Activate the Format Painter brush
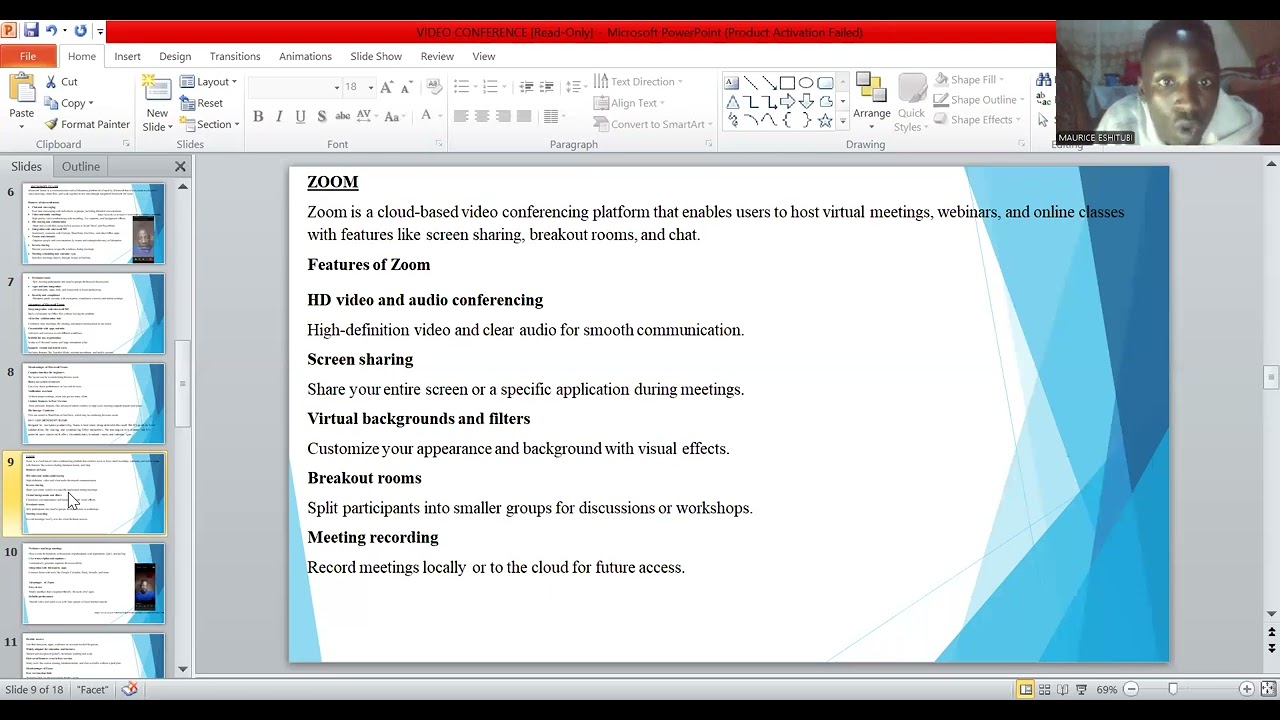The image size is (1280, 720). tap(87, 124)
